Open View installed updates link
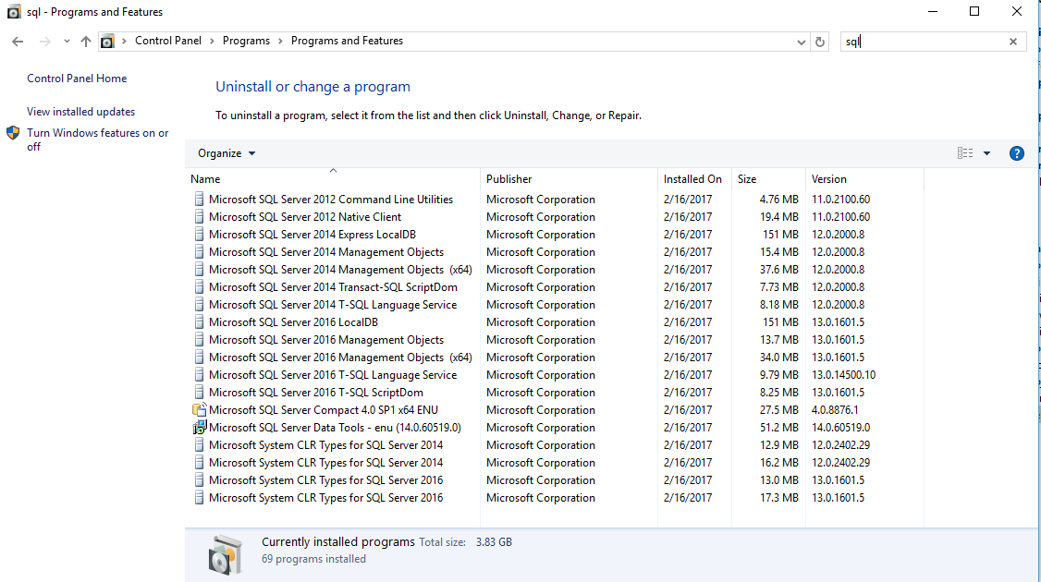Image resolution: width=1041 pixels, height=582 pixels. click(81, 111)
